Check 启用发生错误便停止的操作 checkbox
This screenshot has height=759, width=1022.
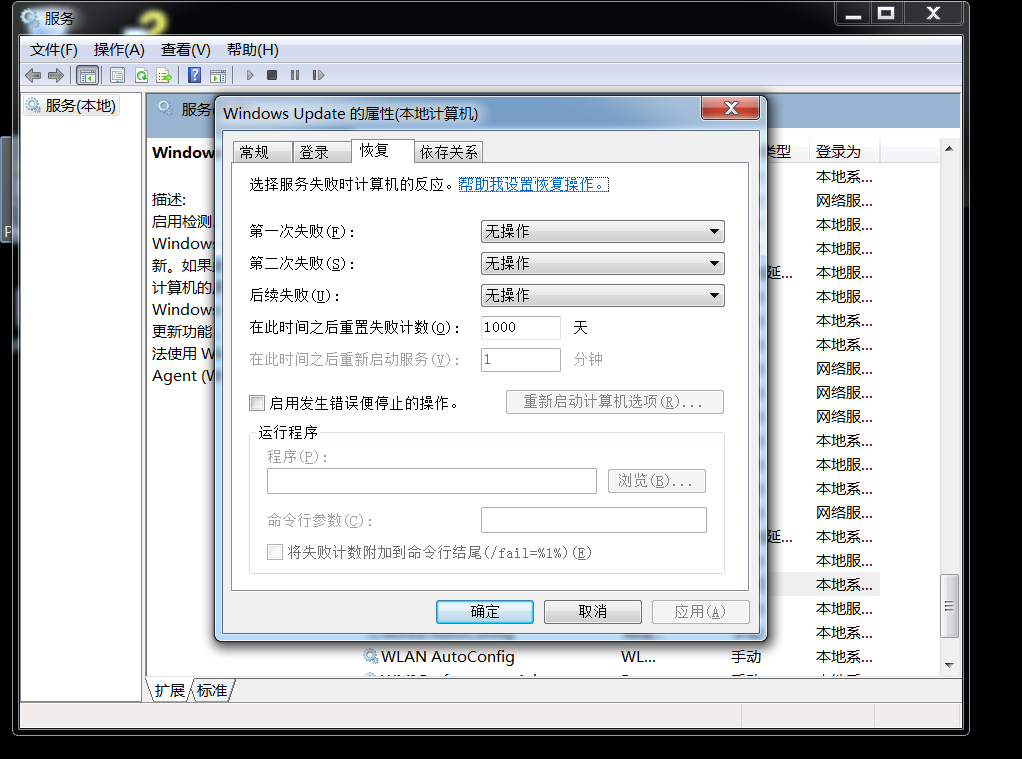click(x=257, y=403)
